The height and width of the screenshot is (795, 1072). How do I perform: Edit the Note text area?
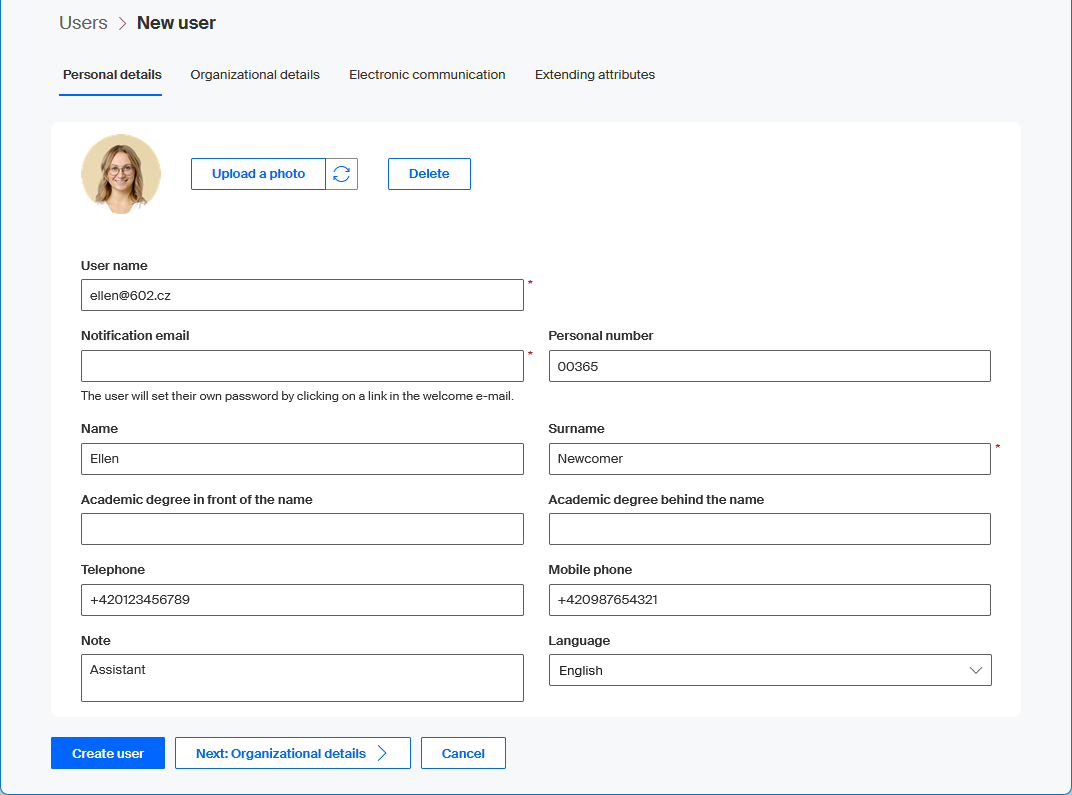coord(302,678)
